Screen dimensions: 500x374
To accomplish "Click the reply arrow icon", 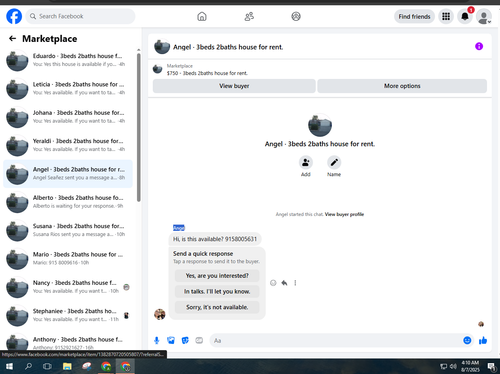I will [284, 283].
